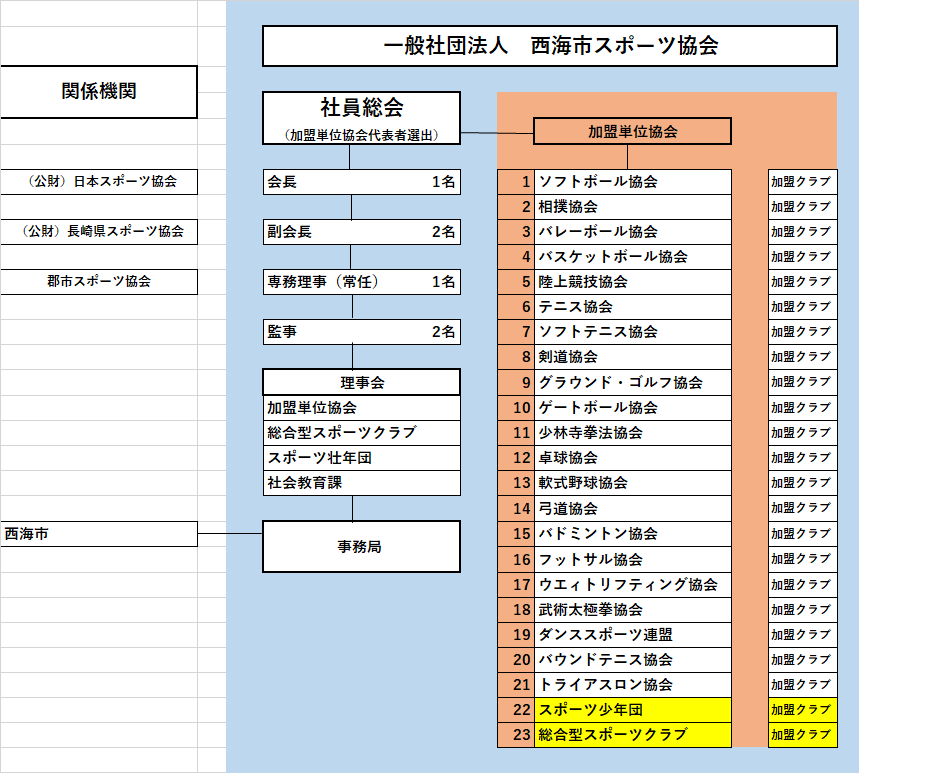Viewport: 946px width, 773px height.
Task: Click the フットサル協会 cell
Action: 633,559
